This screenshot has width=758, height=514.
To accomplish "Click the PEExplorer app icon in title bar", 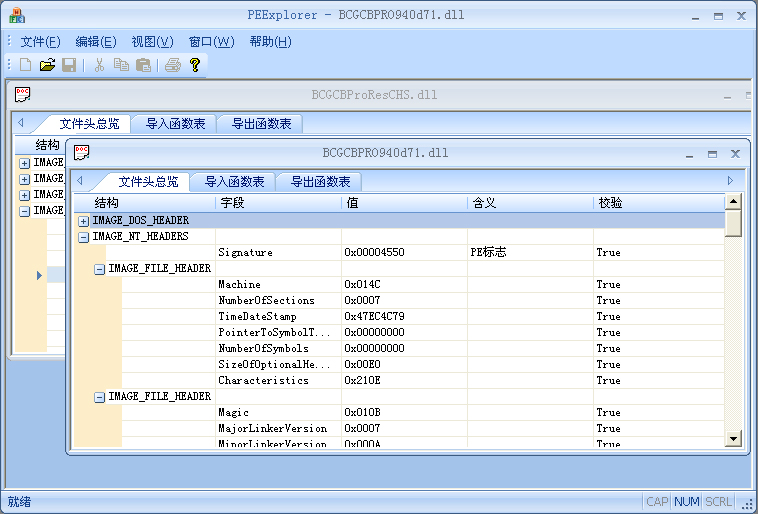I will coord(17,15).
